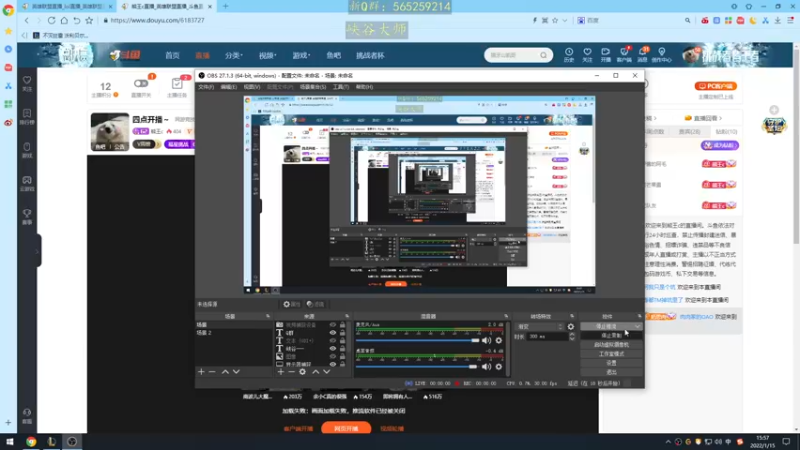800x450 pixels.
Task: Move source down in sources list
Action: point(327,371)
